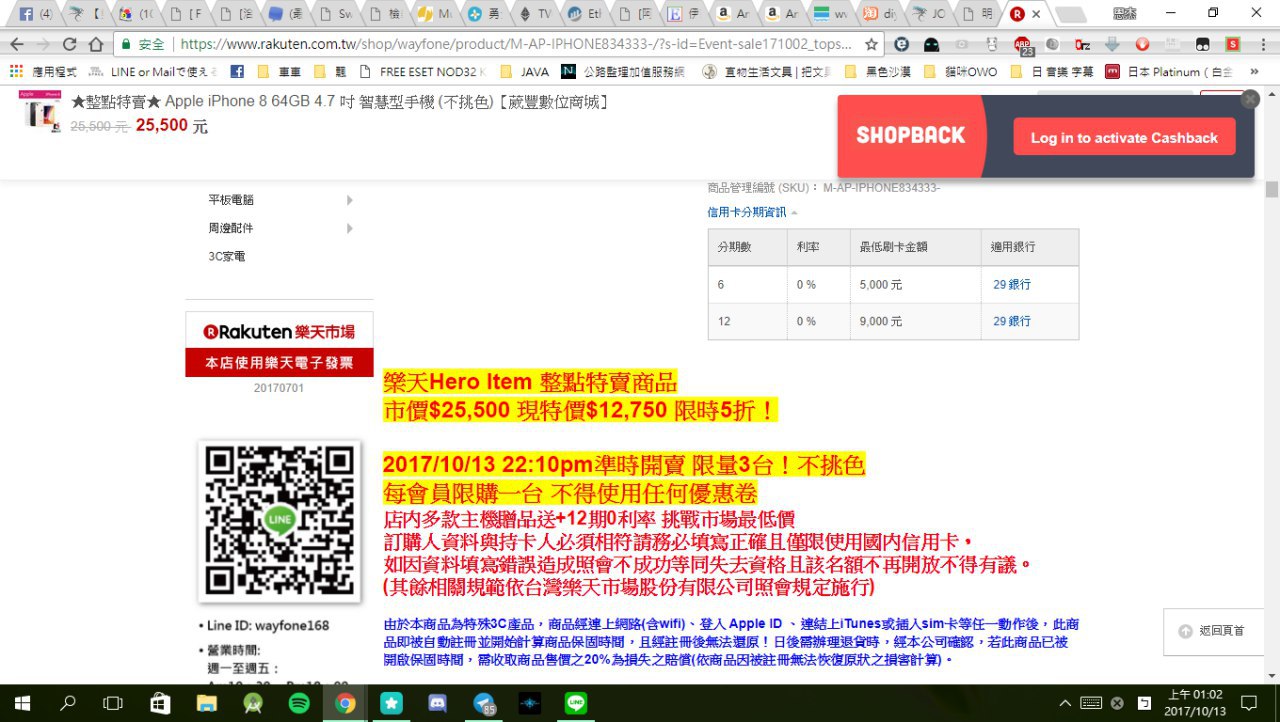Switch to the first Facebook tab
This screenshot has width=1280, height=722.
point(35,14)
